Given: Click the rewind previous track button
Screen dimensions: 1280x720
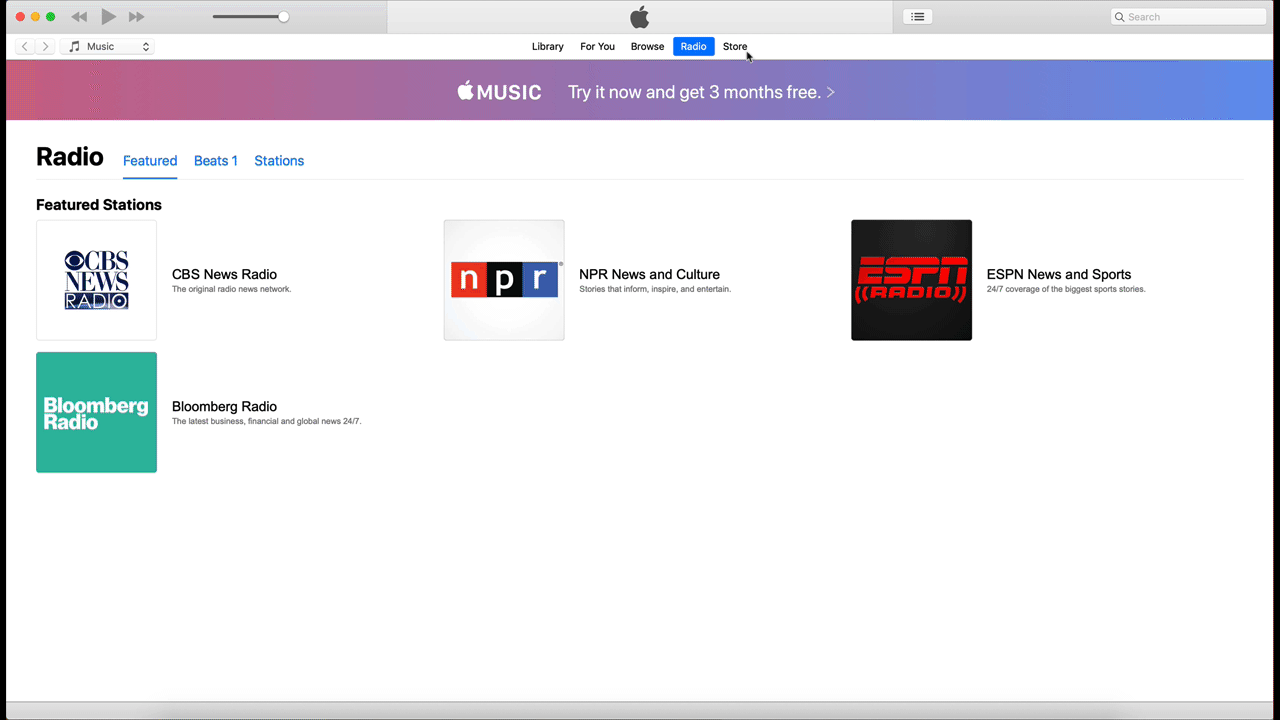Looking at the screenshot, I should [79, 17].
